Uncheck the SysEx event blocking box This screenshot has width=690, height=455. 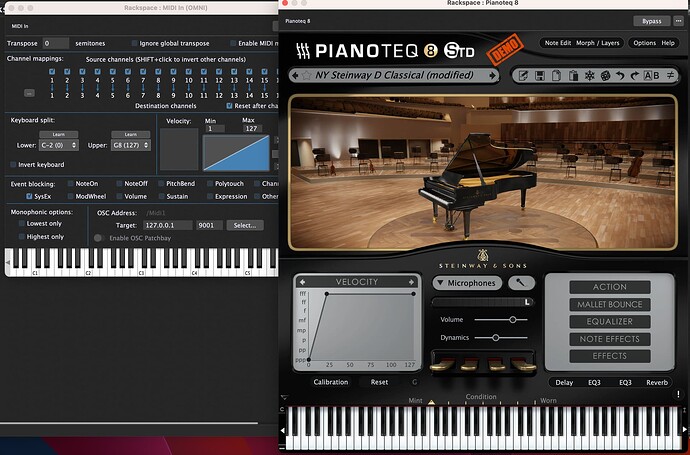(29, 196)
